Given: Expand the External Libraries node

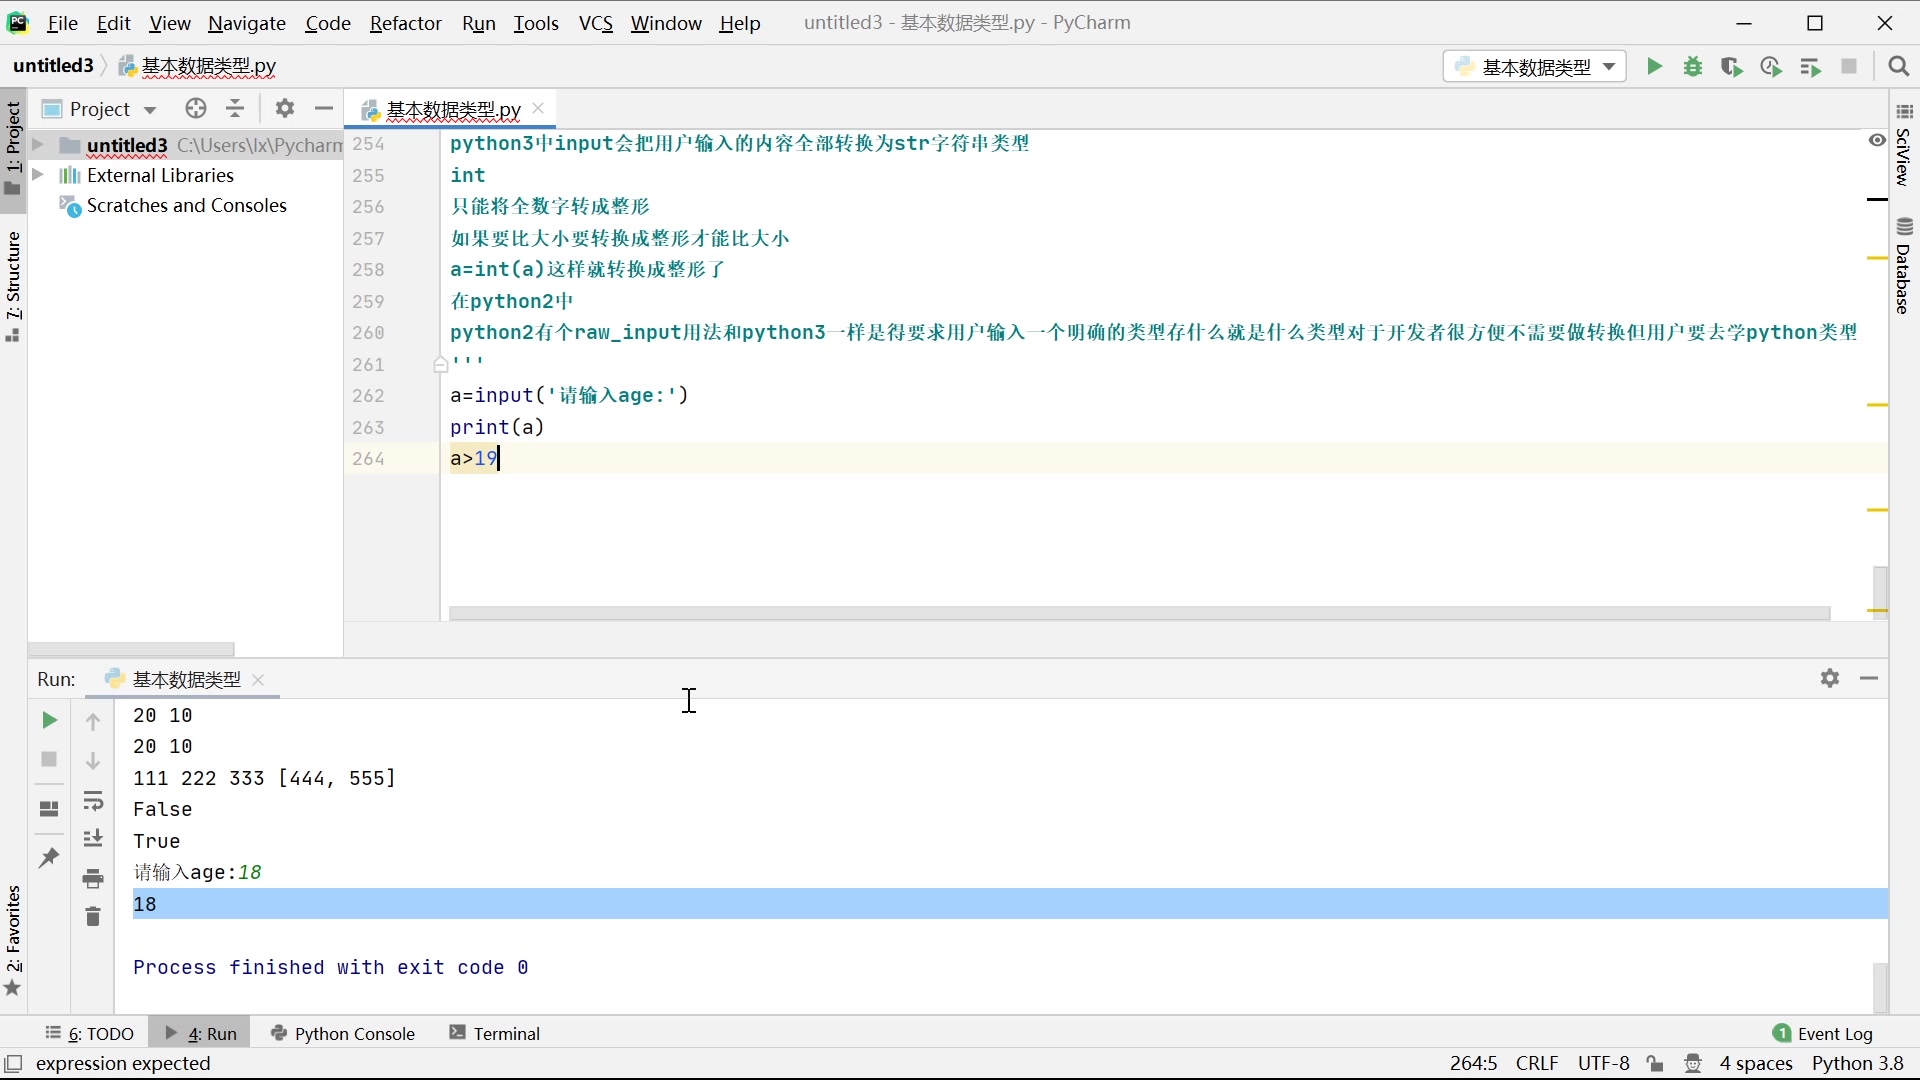Looking at the screenshot, I should [x=38, y=175].
